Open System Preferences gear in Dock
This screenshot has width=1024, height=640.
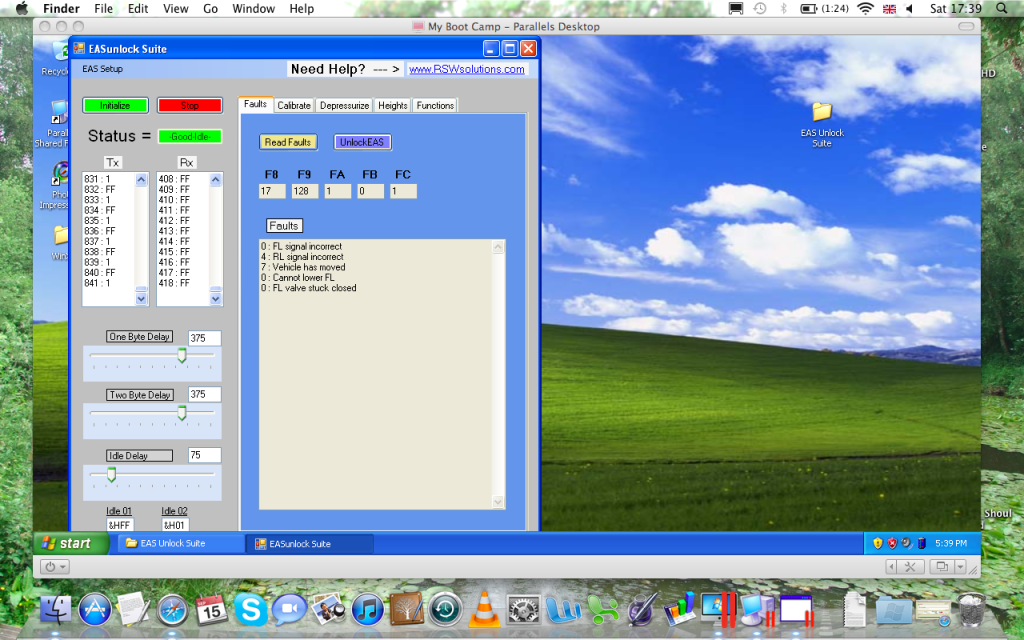[524, 610]
